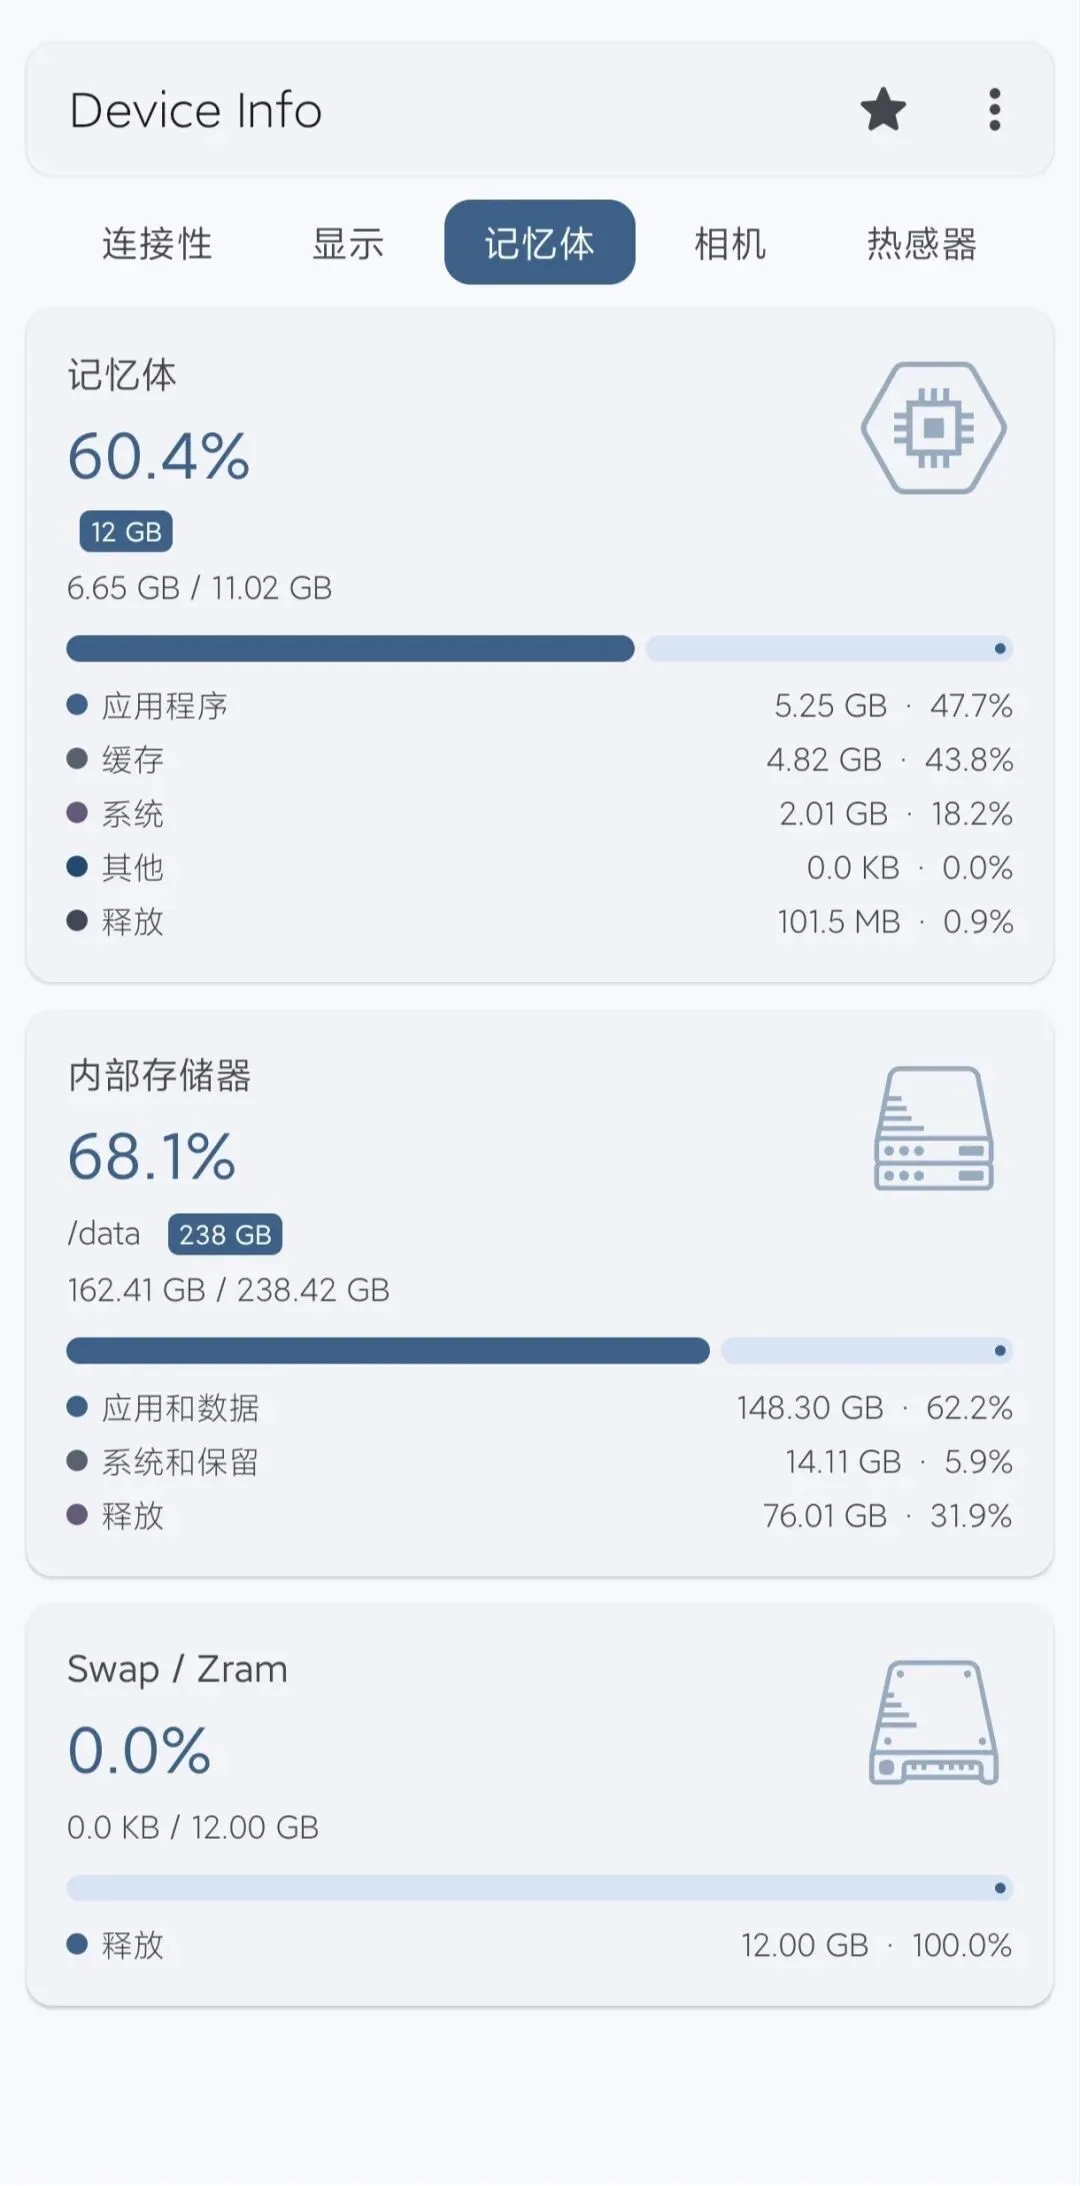Open the 相机 tab
This screenshot has width=1080, height=2186.
coord(731,243)
